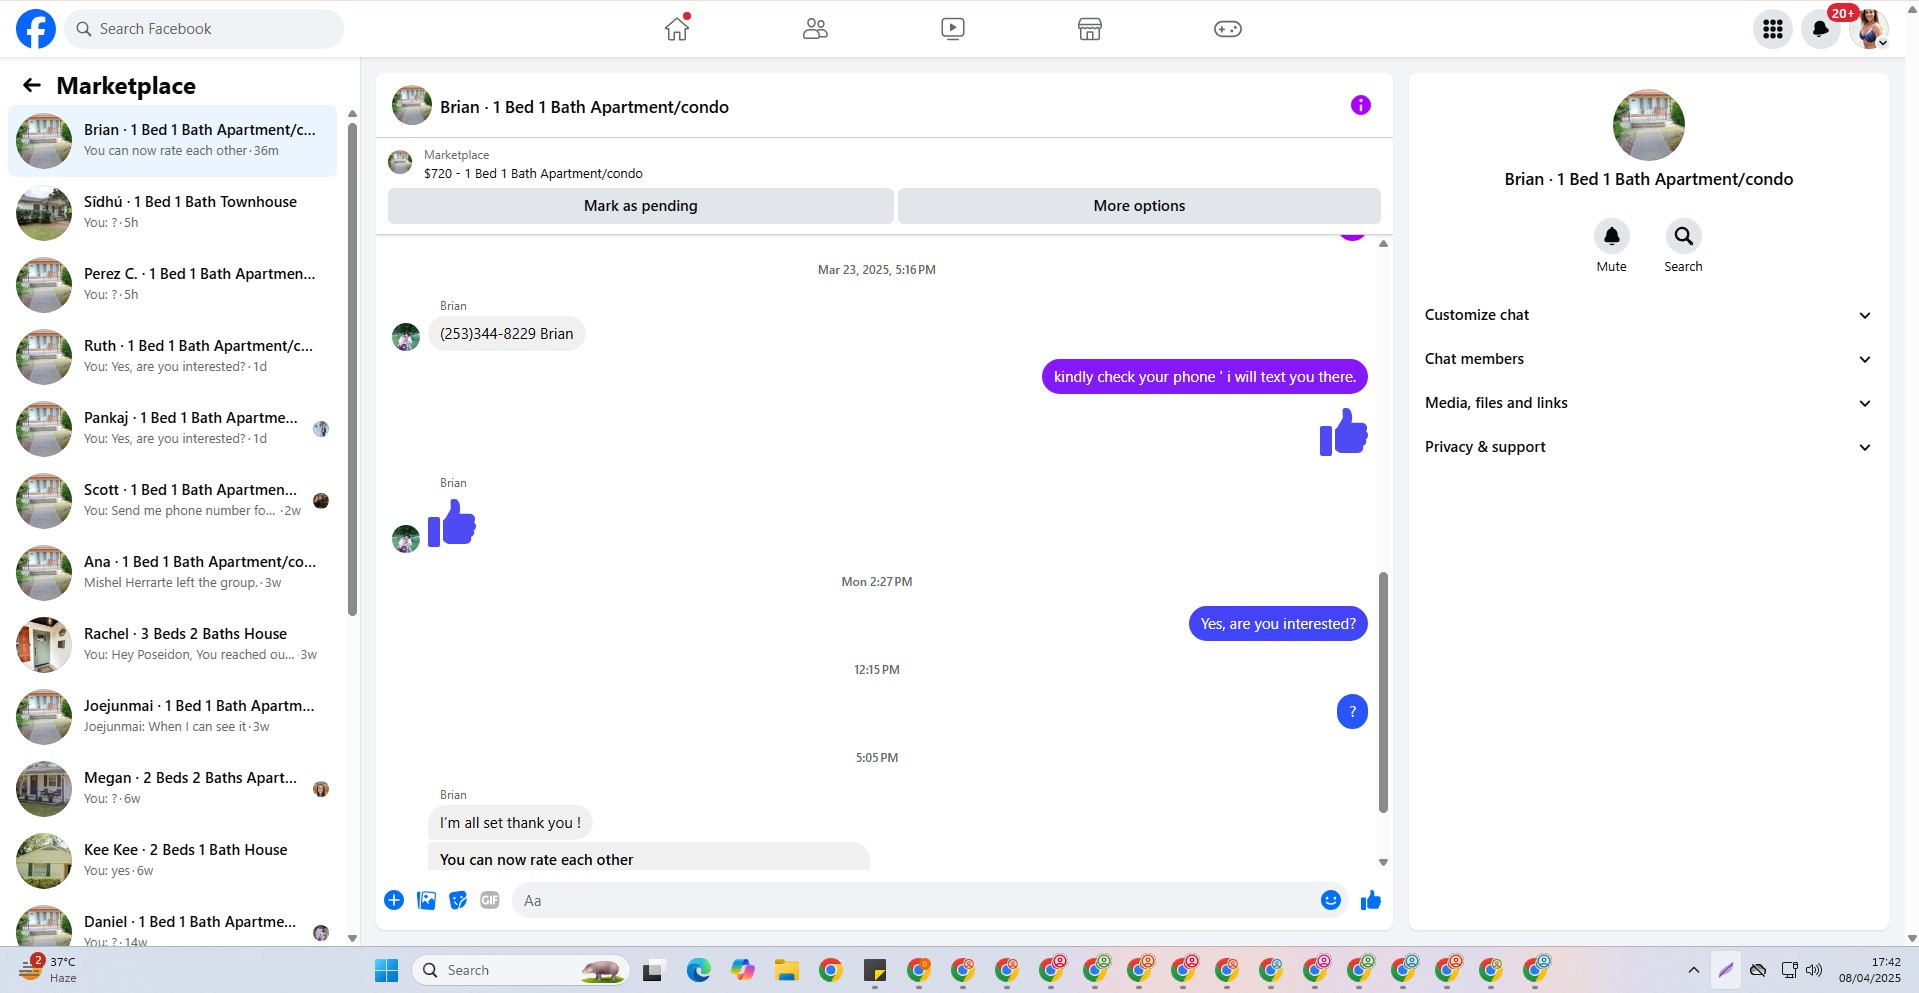The image size is (1919, 993).
Task: Expand Chat members section
Action: click(x=1648, y=359)
